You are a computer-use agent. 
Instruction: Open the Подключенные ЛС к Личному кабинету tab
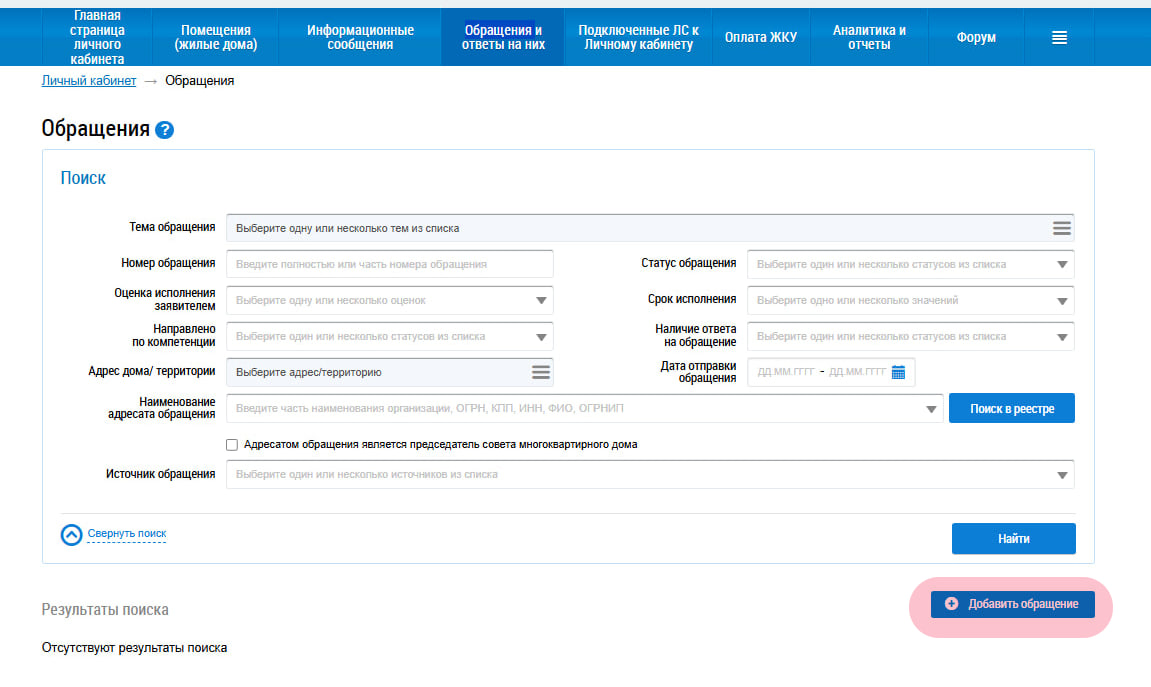tap(638, 37)
